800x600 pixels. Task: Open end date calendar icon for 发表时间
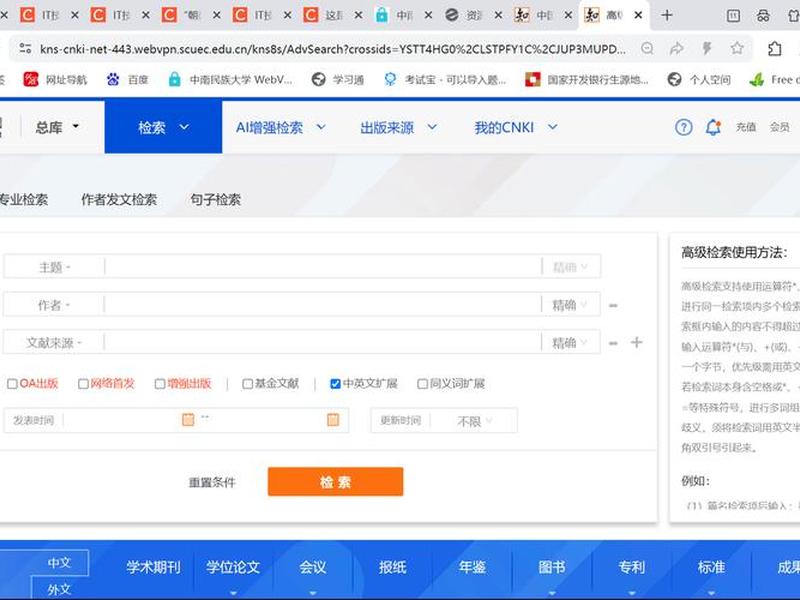point(333,420)
